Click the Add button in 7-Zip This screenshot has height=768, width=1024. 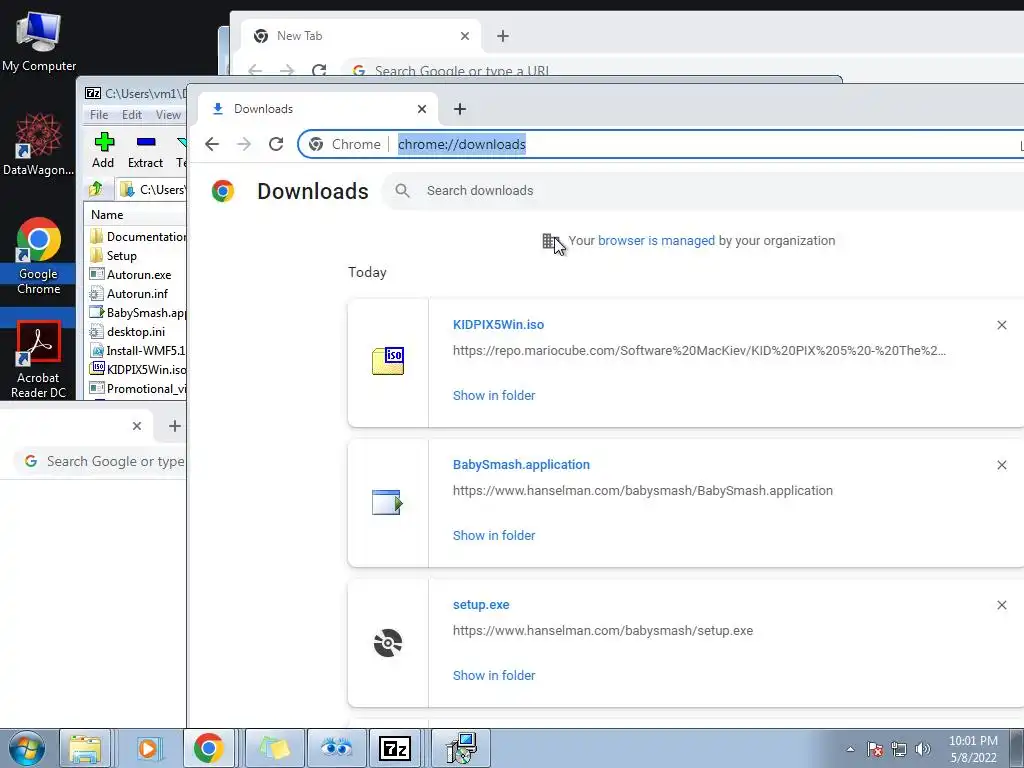(x=103, y=150)
